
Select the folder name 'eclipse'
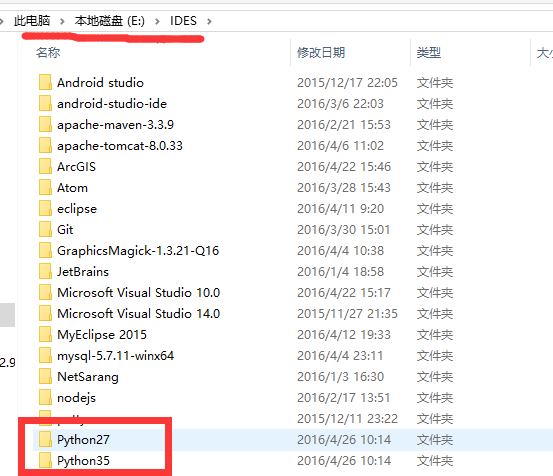(x=77, y=209)
